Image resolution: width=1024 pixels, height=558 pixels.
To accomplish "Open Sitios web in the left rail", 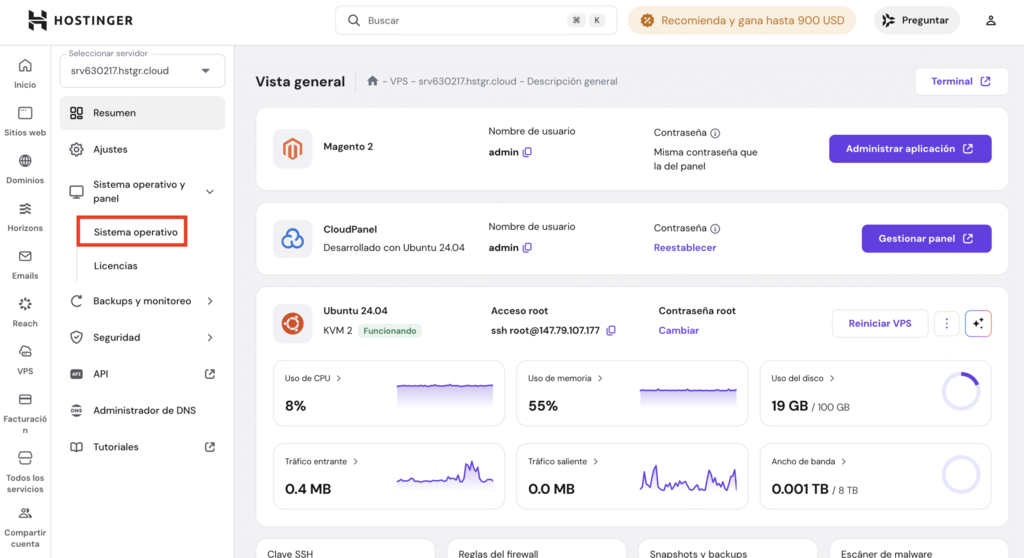I will 25,122.
